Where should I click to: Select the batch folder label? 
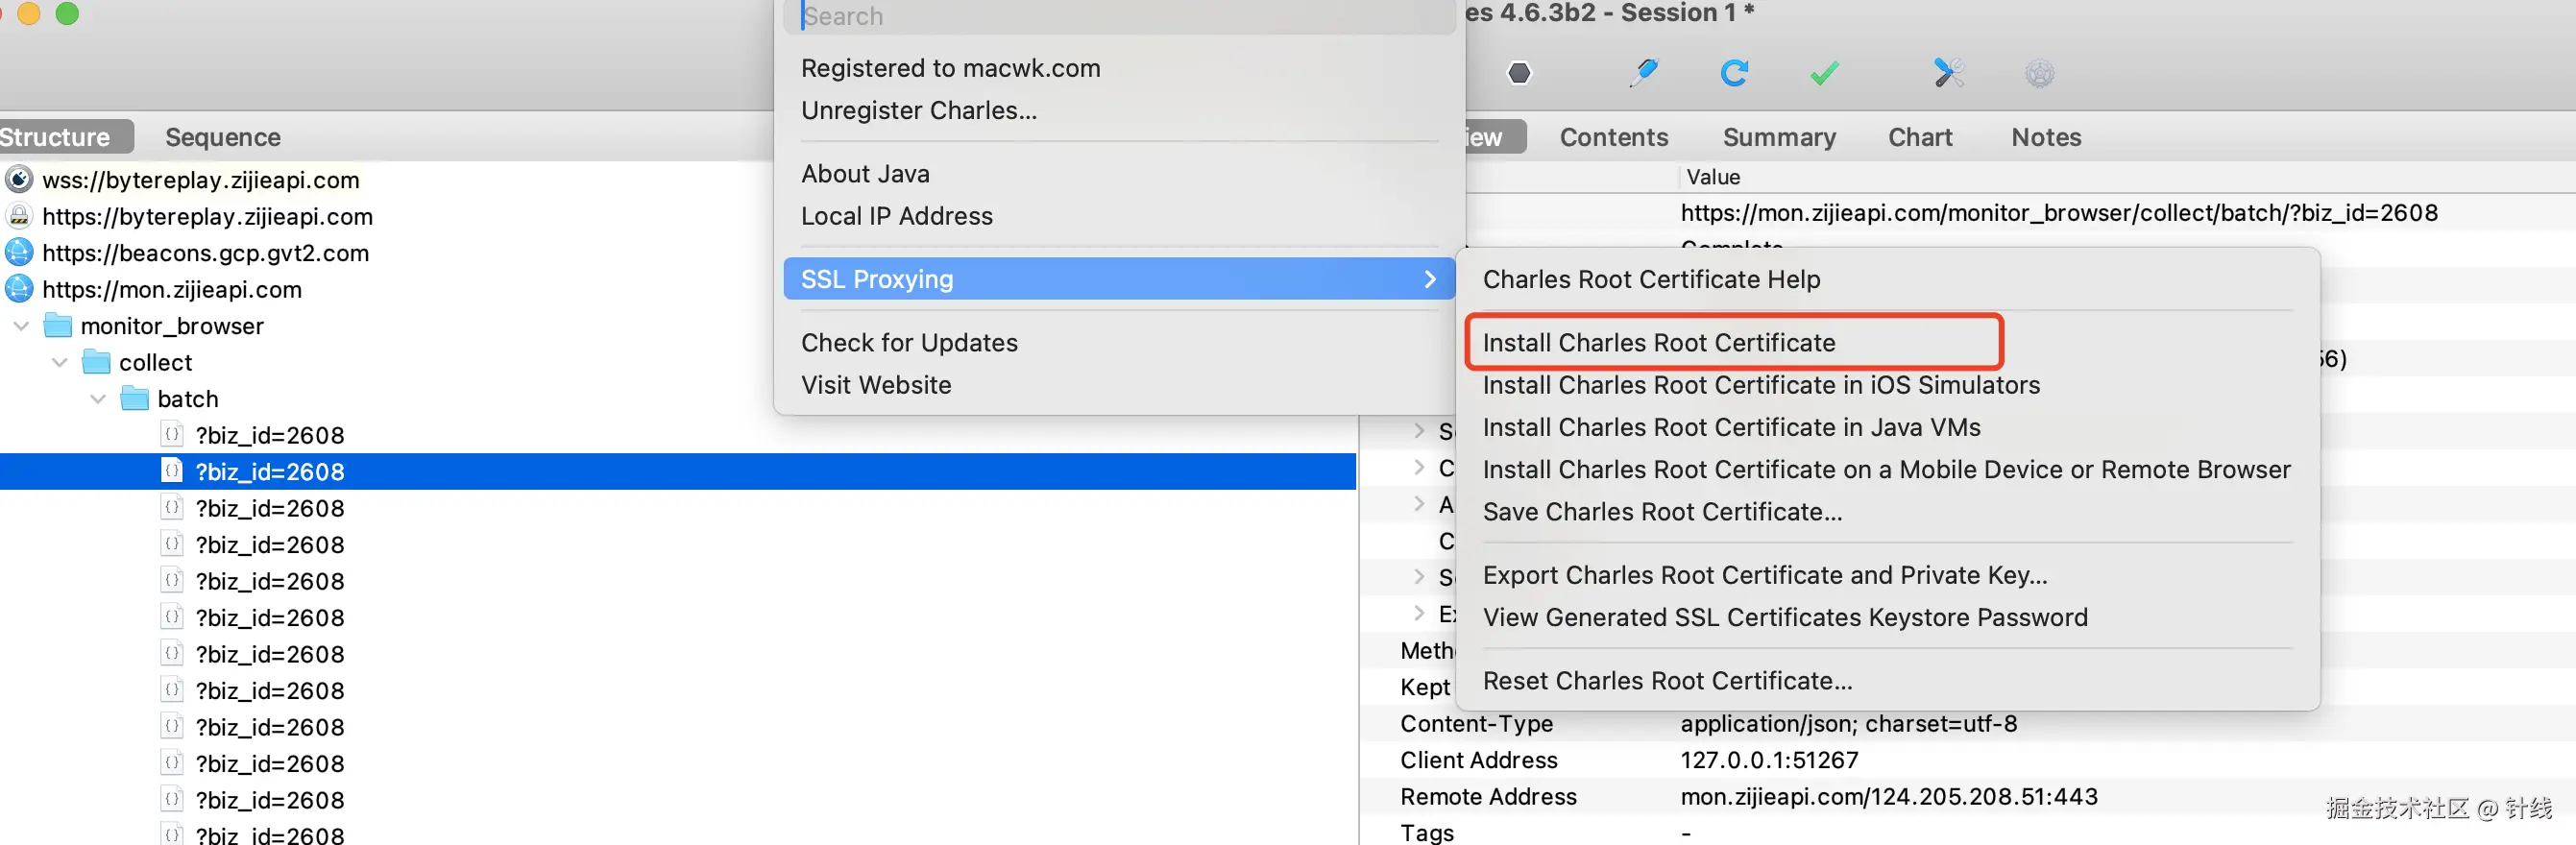(188, 399)
